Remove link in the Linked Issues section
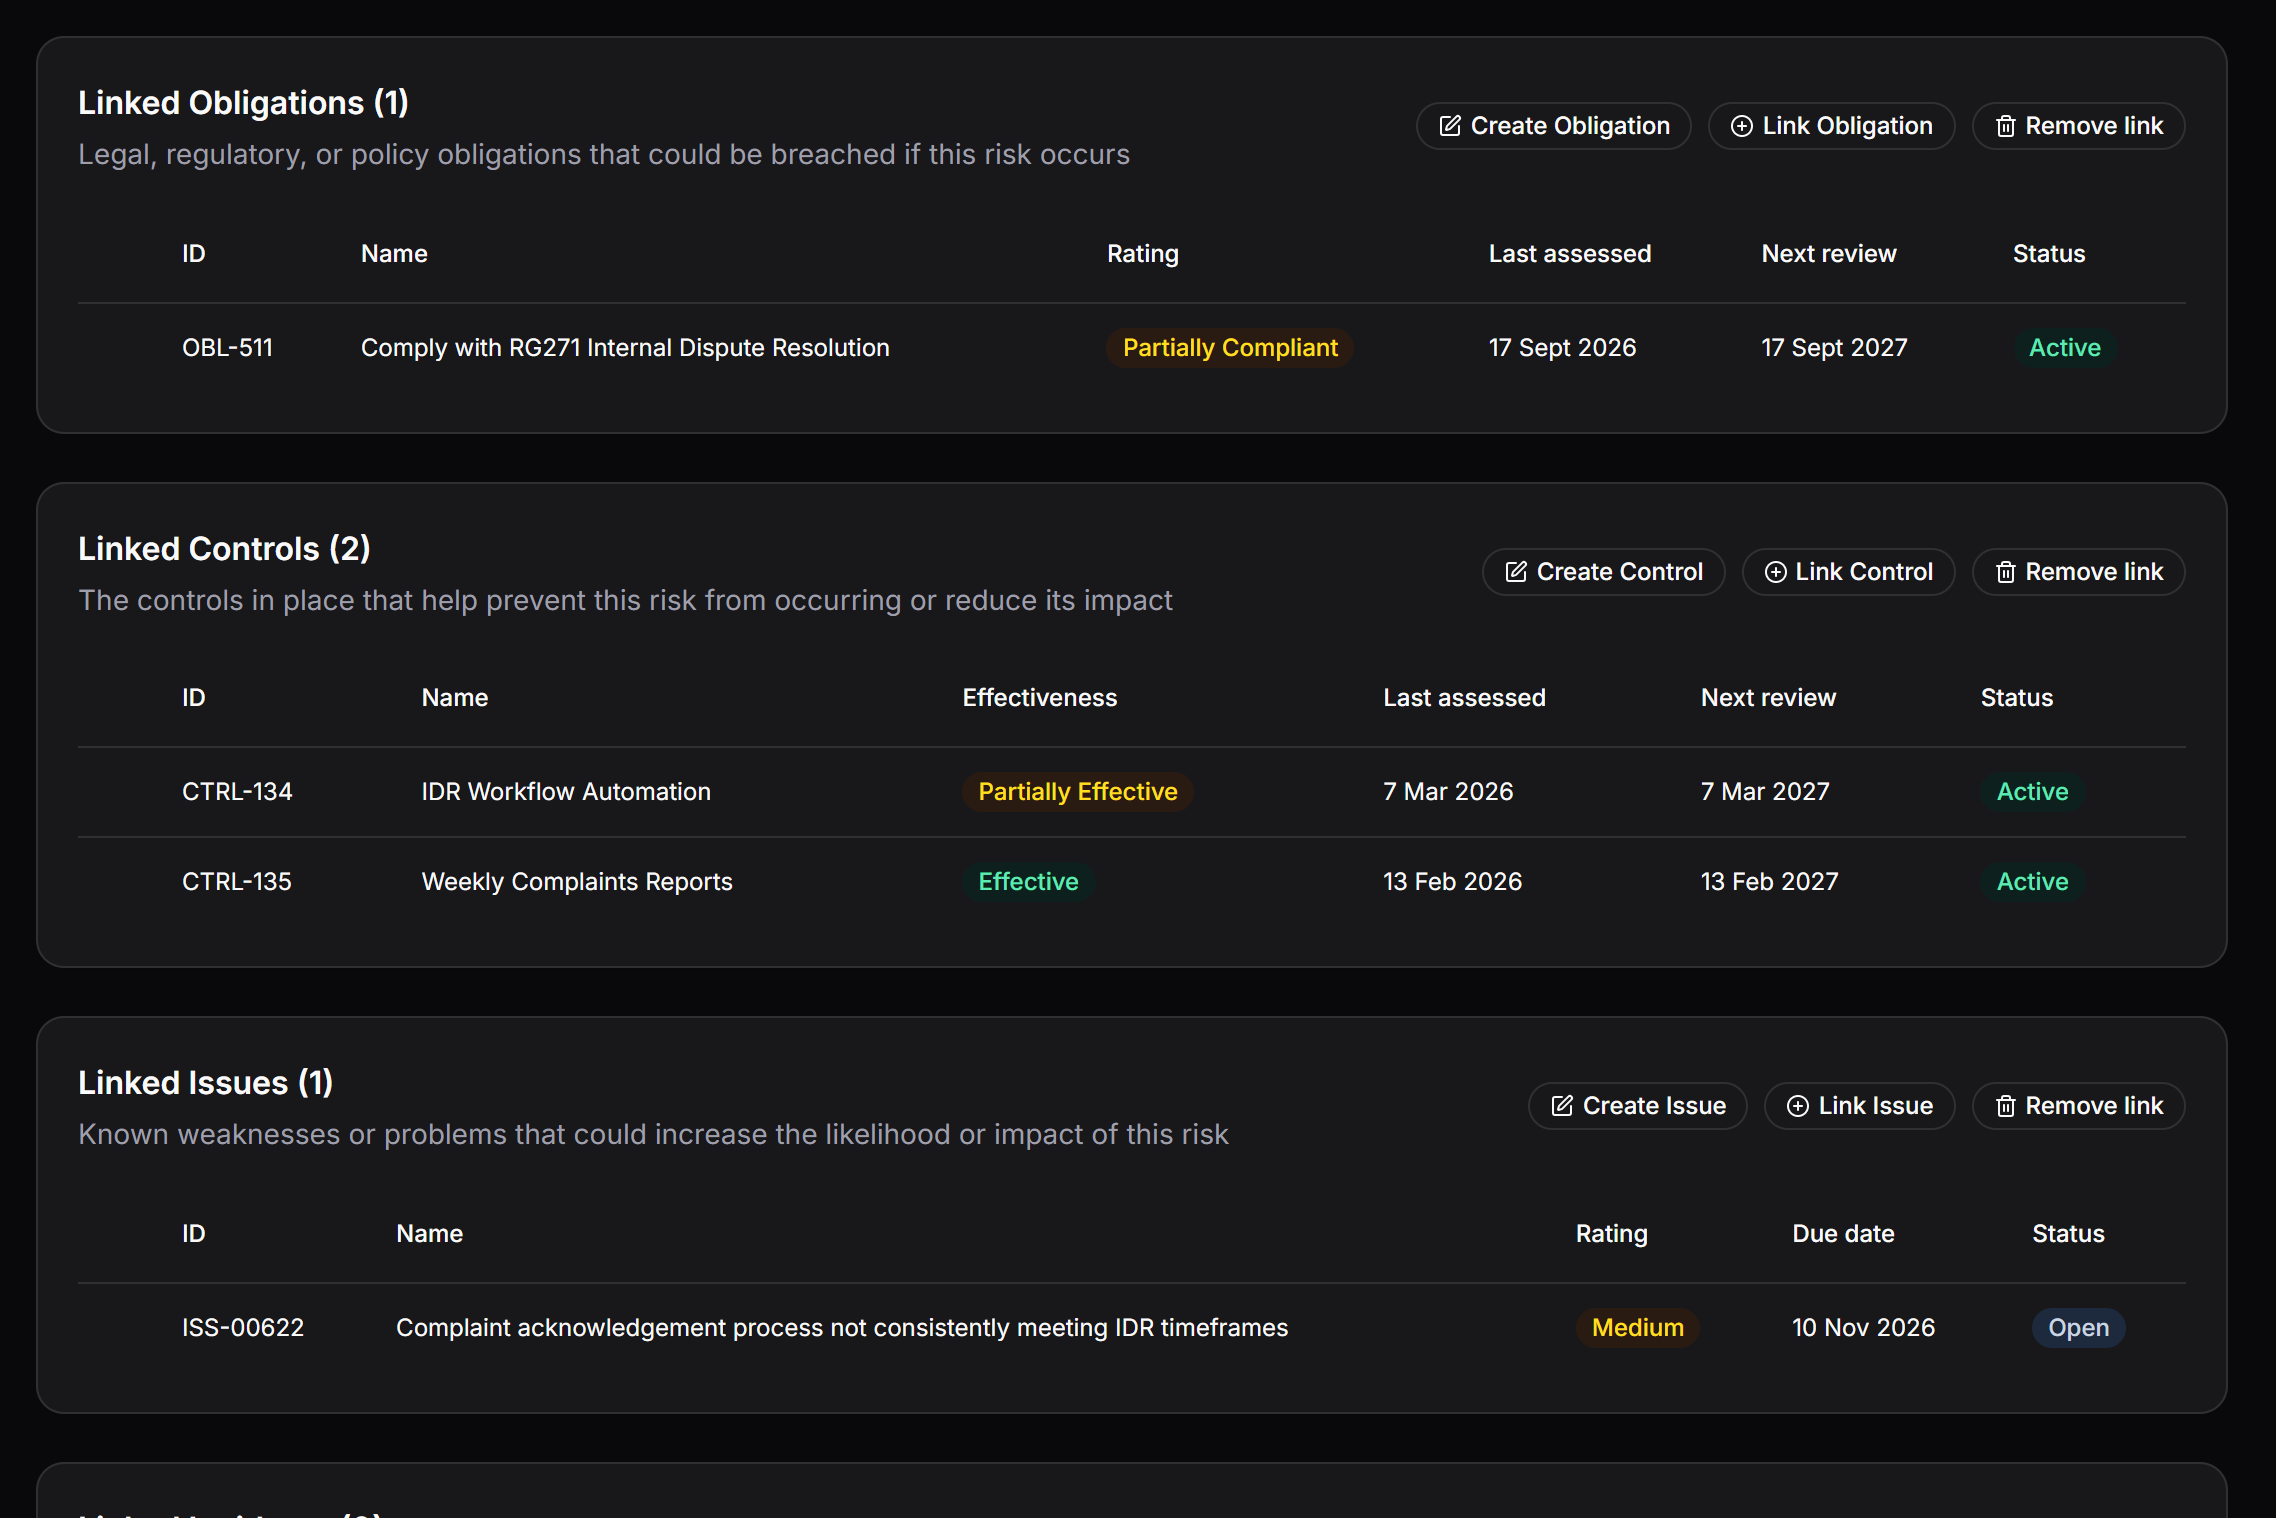This screenshot has height=1518, width=2276. [x=2078, y=1106]
